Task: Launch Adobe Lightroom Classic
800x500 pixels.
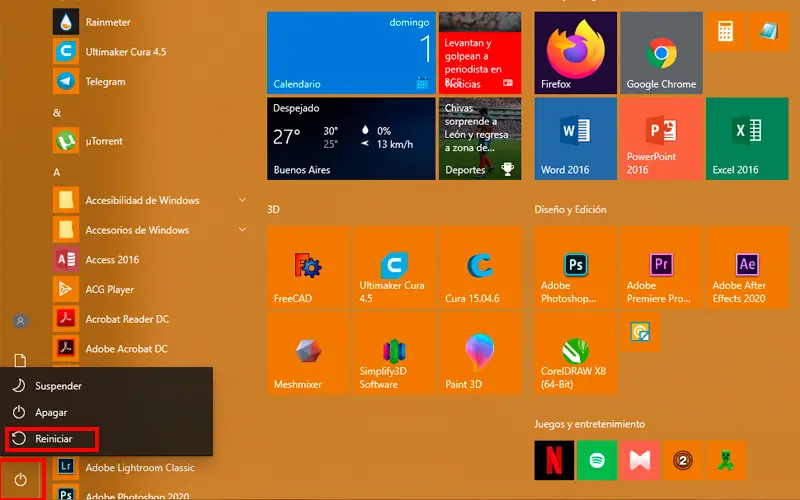Action: [151, 467]
